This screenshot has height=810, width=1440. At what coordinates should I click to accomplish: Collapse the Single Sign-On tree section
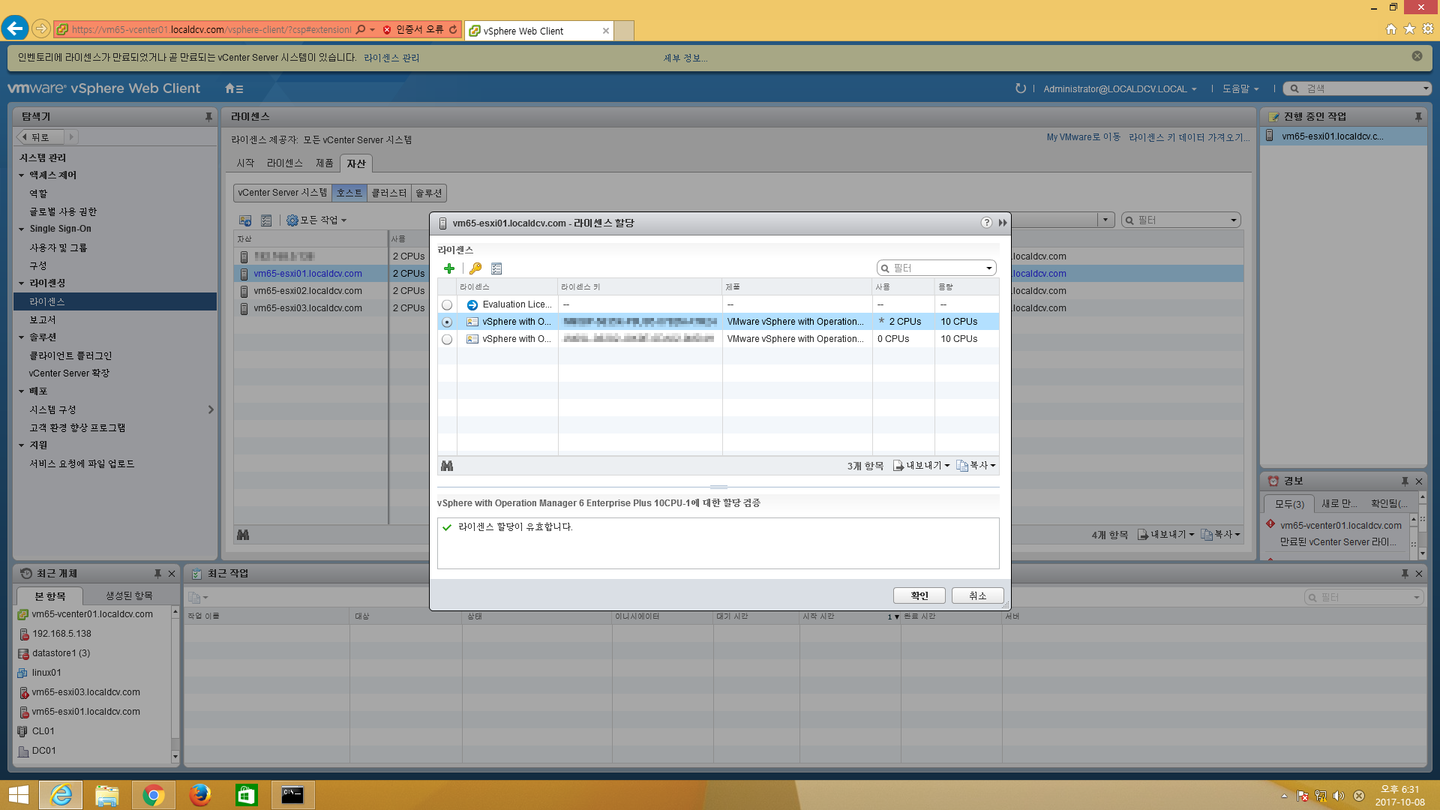(x=22, y=230)
